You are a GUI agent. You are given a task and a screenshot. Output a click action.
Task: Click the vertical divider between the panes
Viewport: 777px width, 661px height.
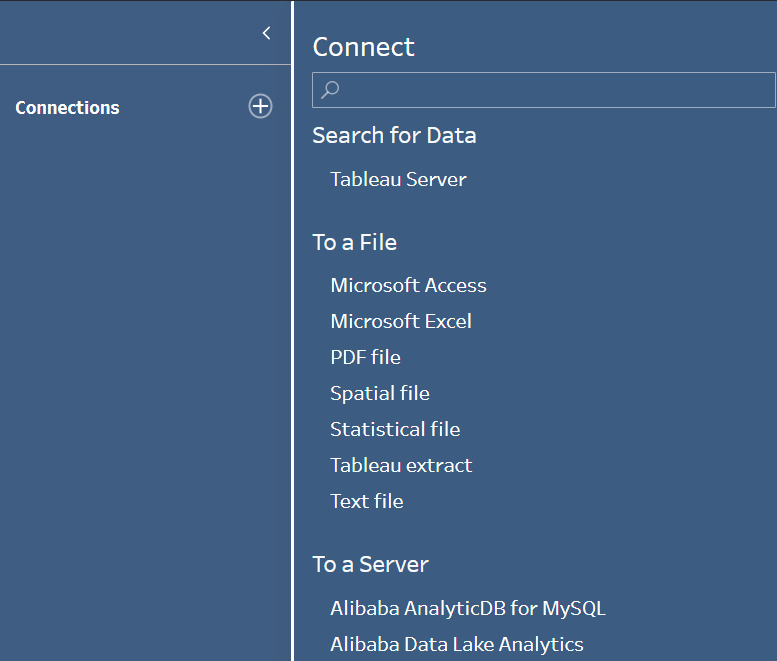292,330
